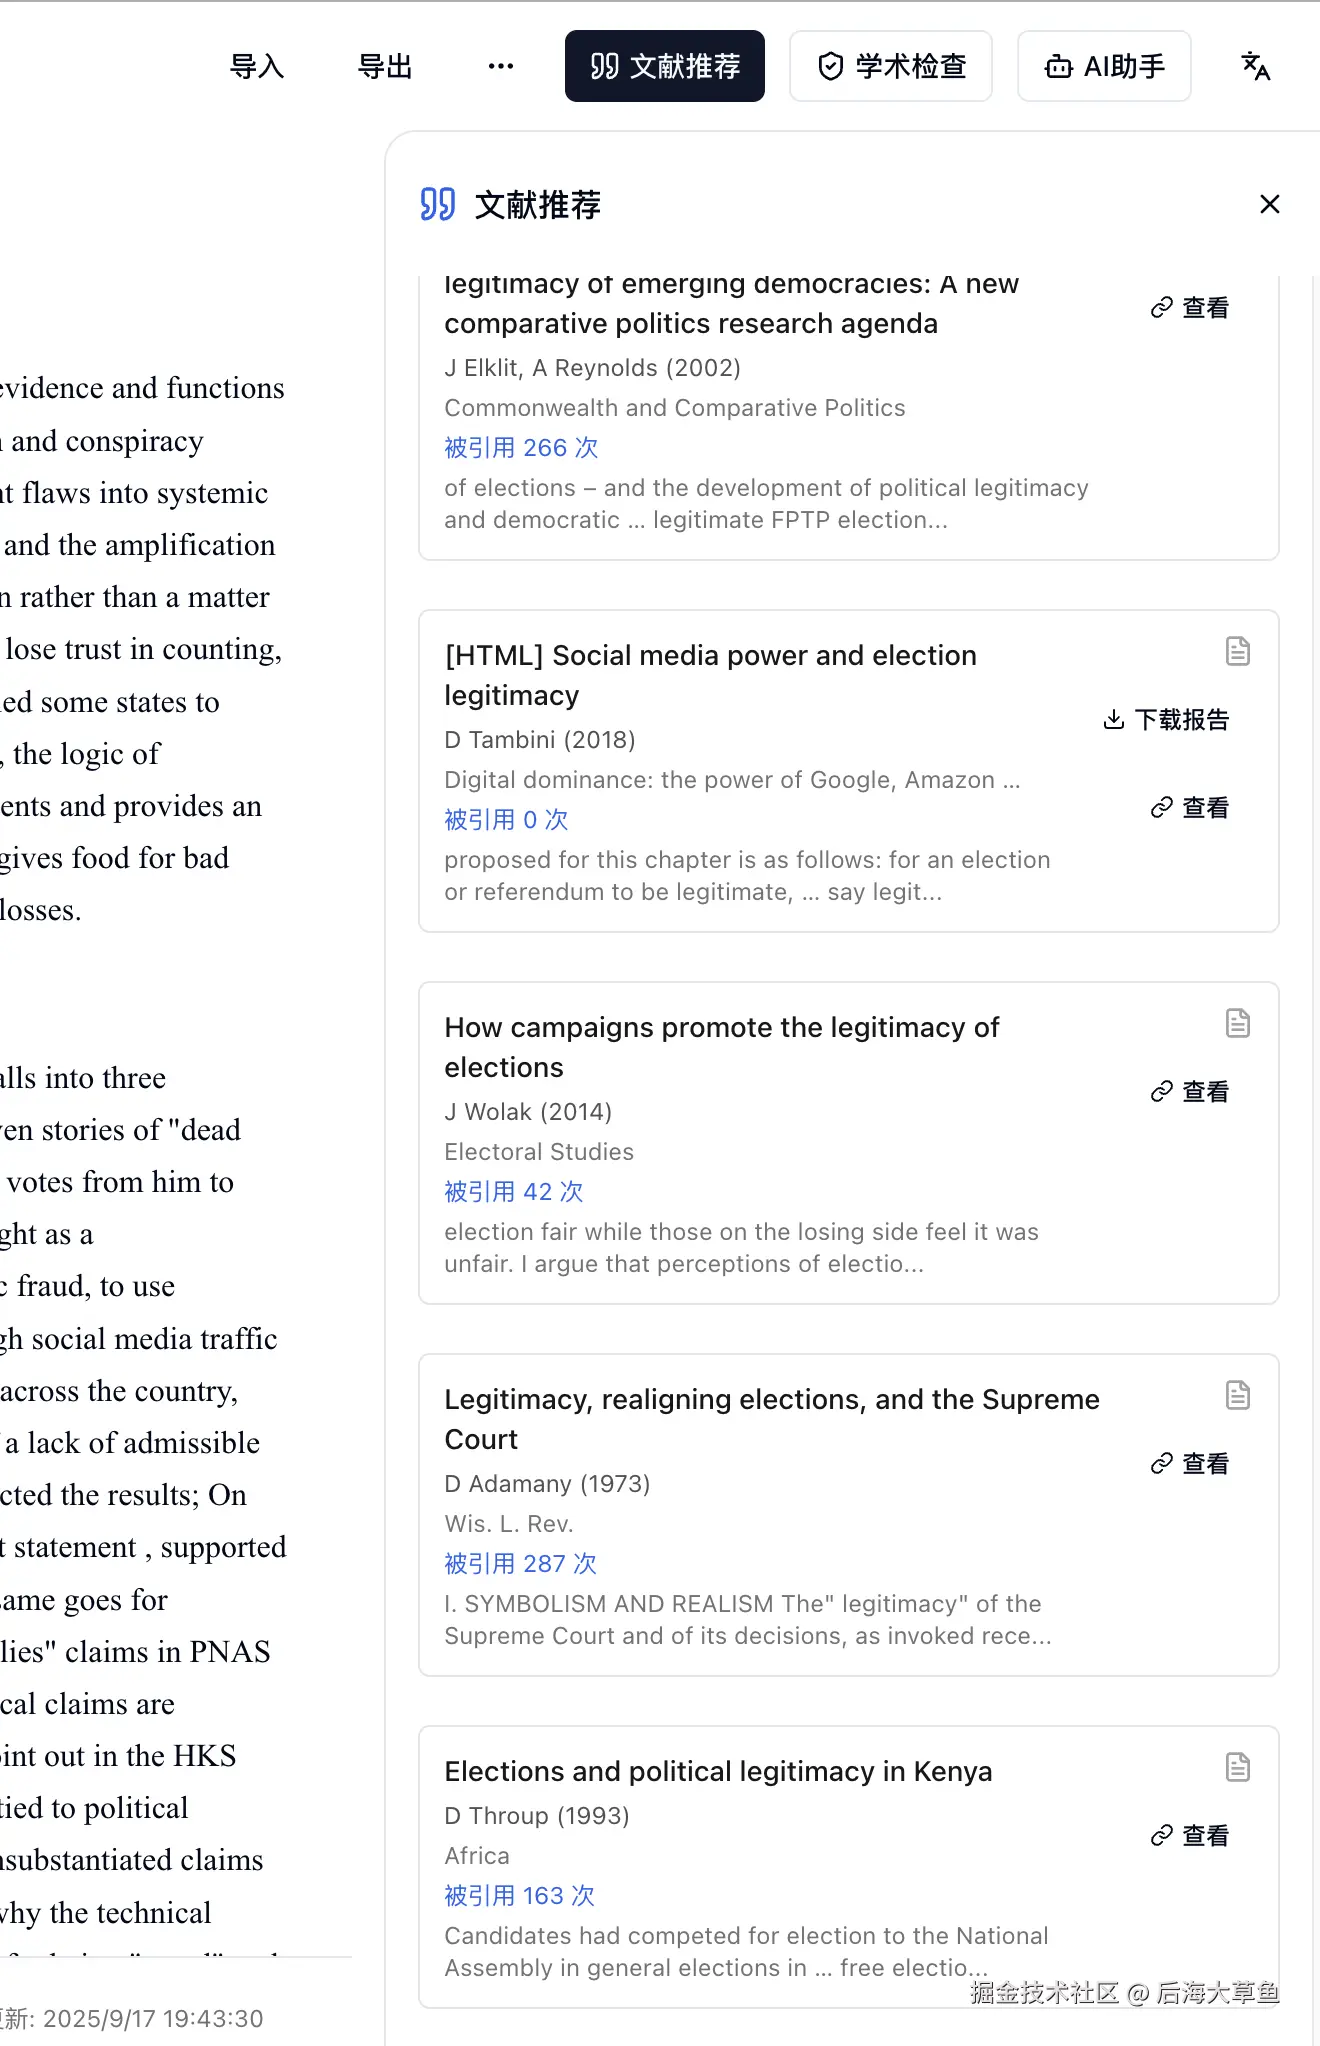Close the 文献推荐 panel
The height and width of the screenshot is (2046, 1320).
[x=1269, y=204]
